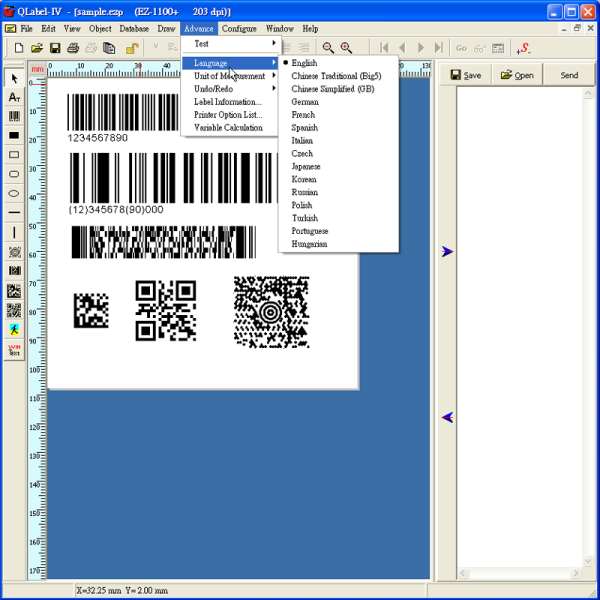The width and height of the screenshot is (600, 600).
Task: Open the Database menu
Action: tap(134, 29)
